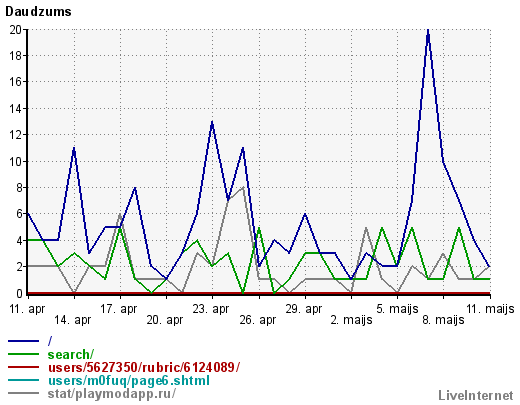Click the LiveInternet label
This screenshot has width=520, height=405.
tap(476, 396)
